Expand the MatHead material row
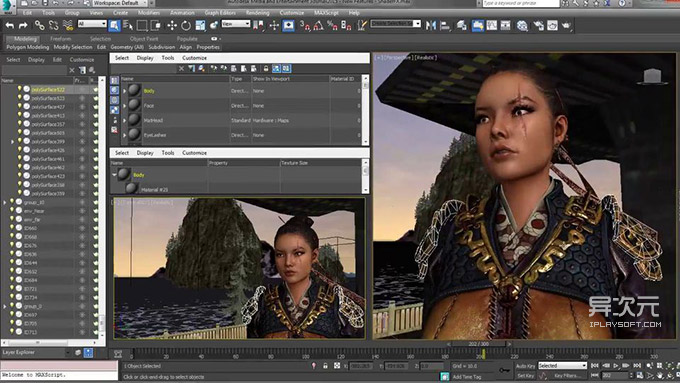This screenshot has width=680, height=383. (124, 121)
